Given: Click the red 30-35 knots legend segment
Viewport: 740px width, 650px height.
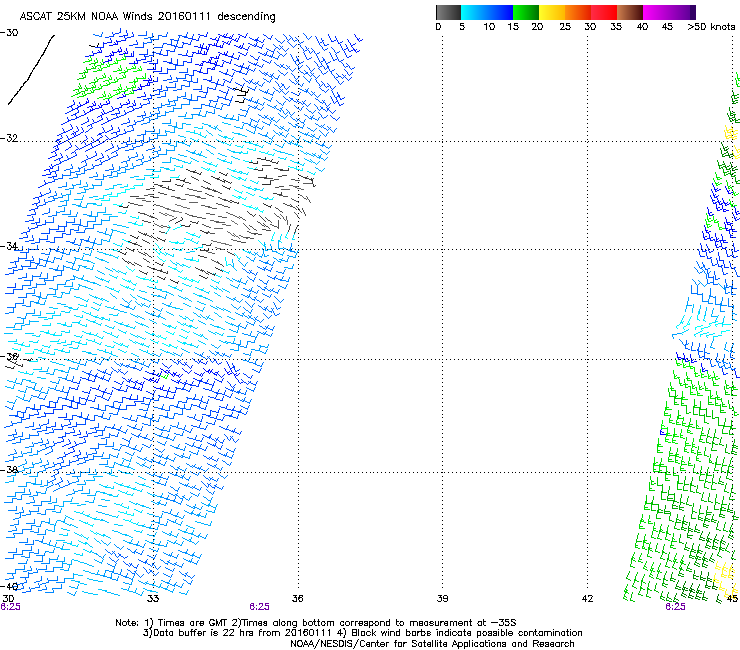Looking at the screenshot, I should click(604, 12).
